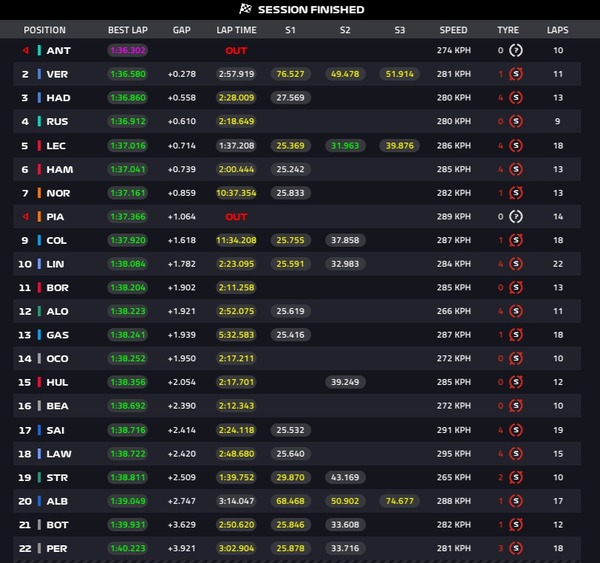Viewport: 600px width, 563px height.
Task: Click the soft tyre icon in BOT row
Action: (515, 525)
